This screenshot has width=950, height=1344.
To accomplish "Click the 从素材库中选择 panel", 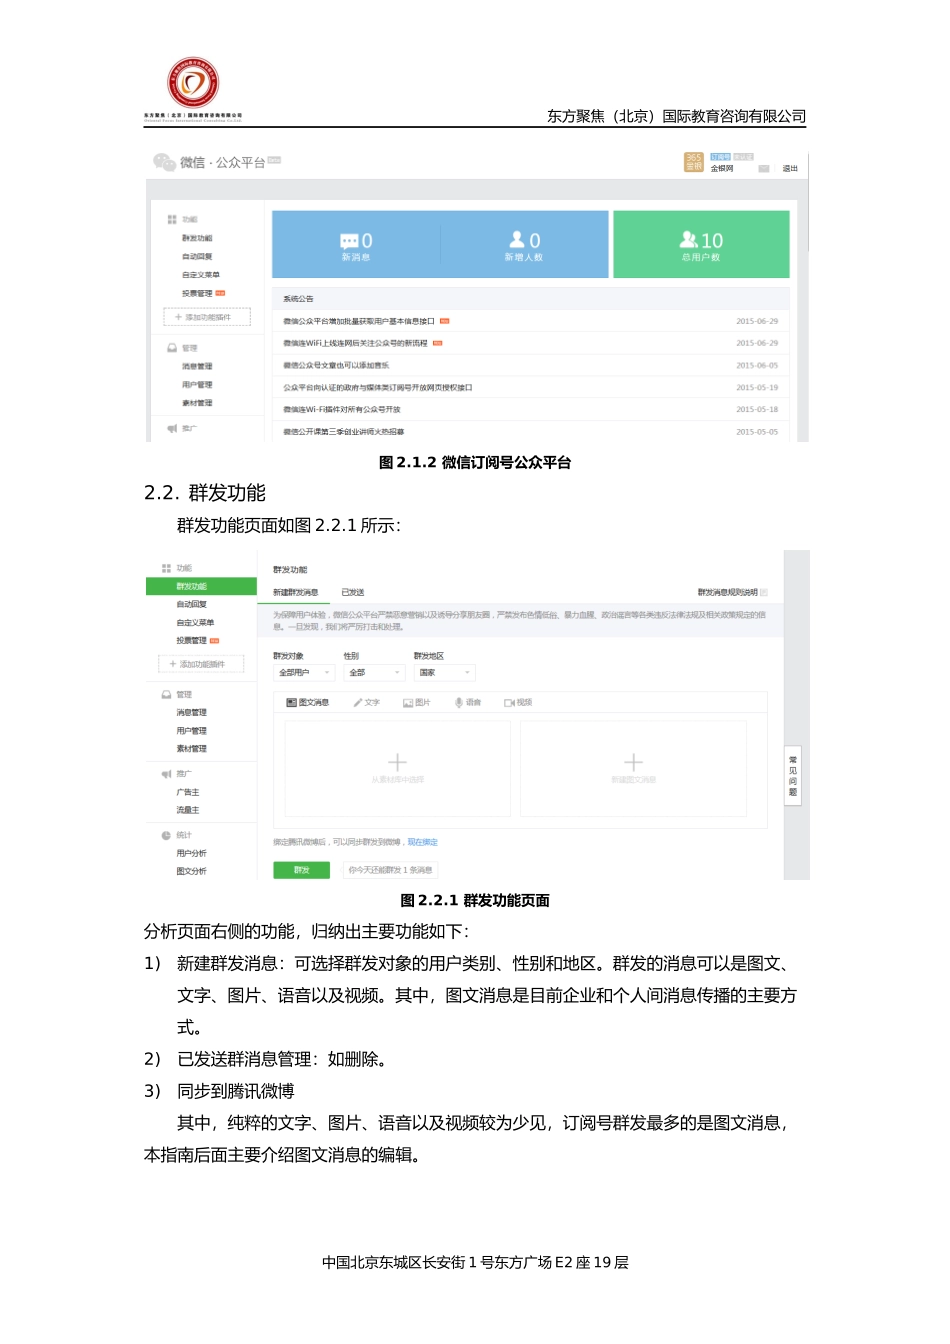I will click(398, 768).
